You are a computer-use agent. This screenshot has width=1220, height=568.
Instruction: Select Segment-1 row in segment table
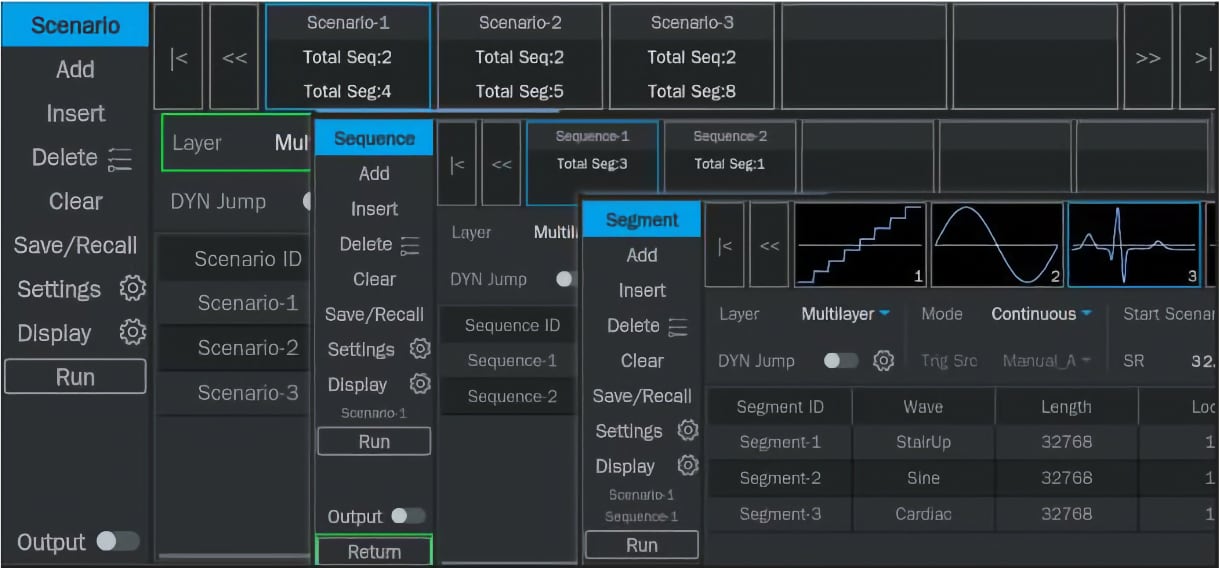coord(962,442)
